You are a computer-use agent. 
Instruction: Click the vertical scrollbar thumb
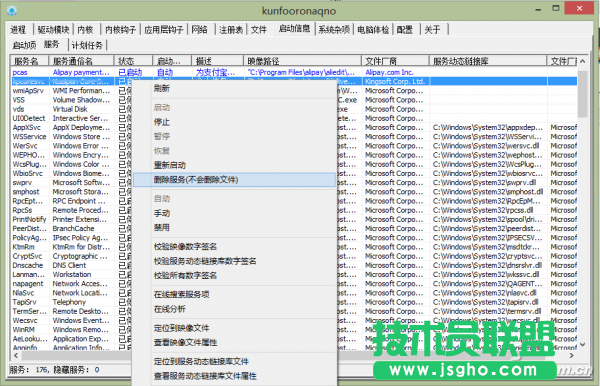[x=582, y=94]
